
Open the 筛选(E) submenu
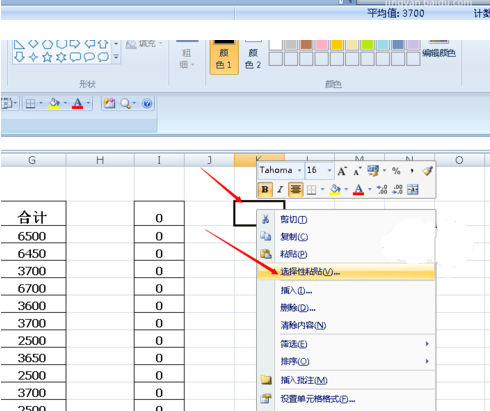point(346,344)
